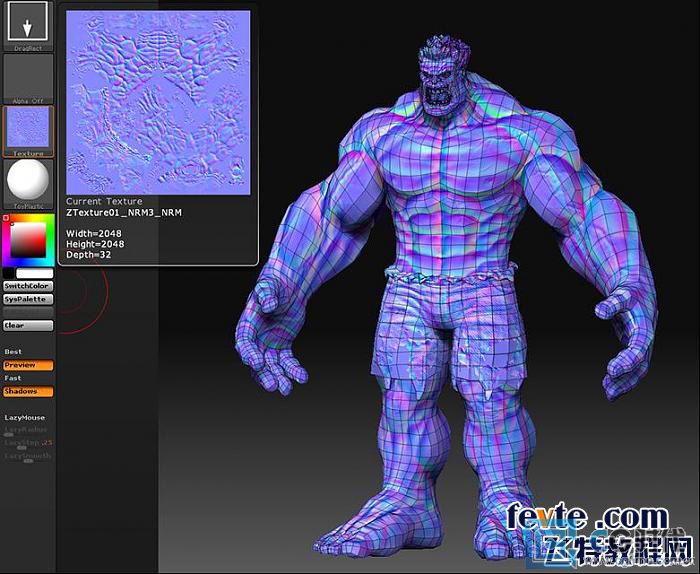Select the white main color swatch
This screenshot has width=700, height=574.
pos(34,273)
